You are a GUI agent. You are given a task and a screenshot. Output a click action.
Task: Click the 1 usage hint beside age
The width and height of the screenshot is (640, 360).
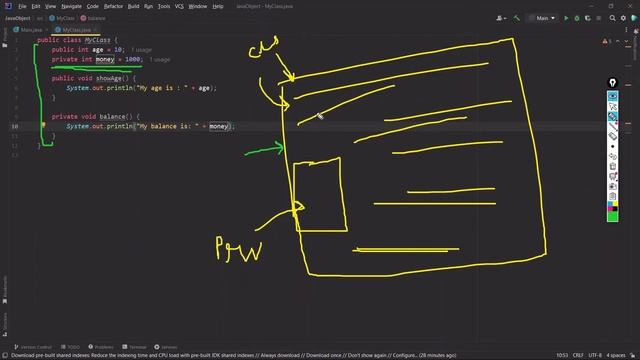[141, 50]
